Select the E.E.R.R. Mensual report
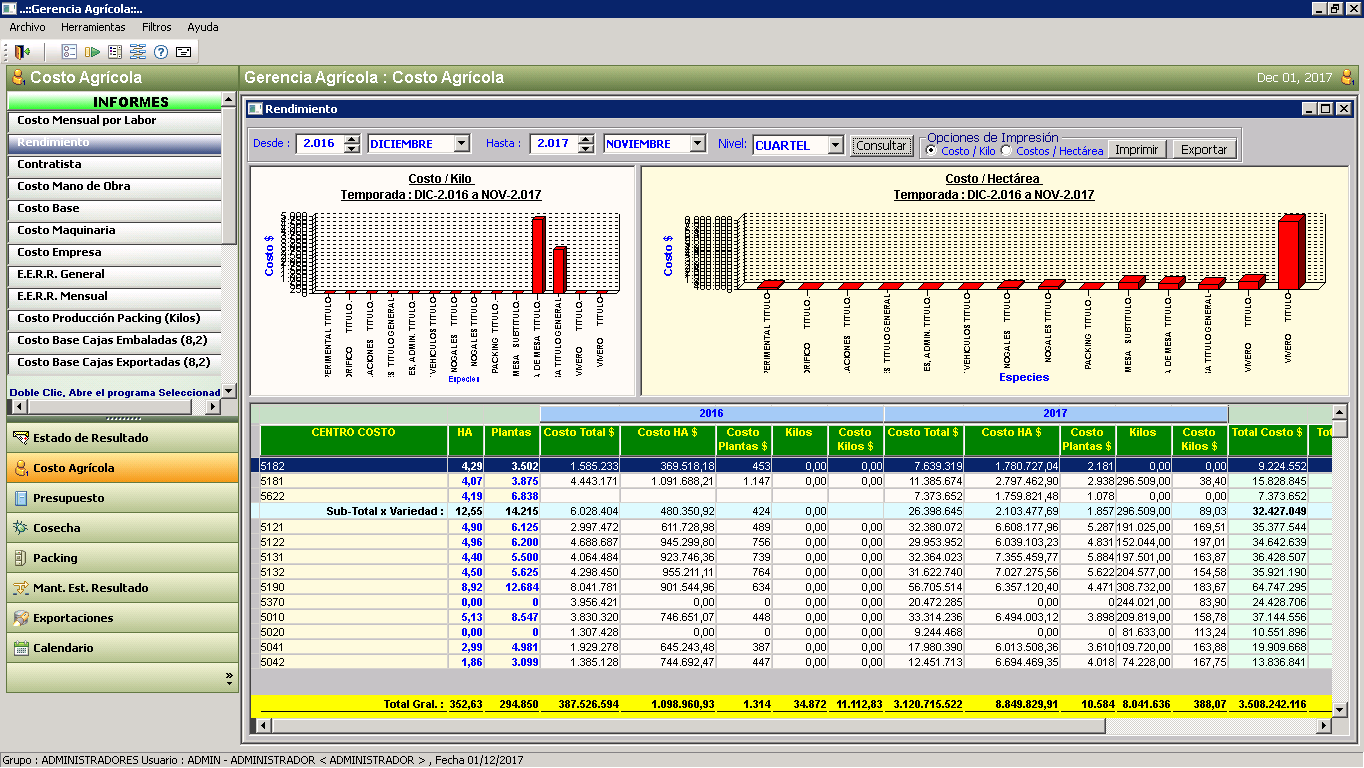 (x=114, y=297)
